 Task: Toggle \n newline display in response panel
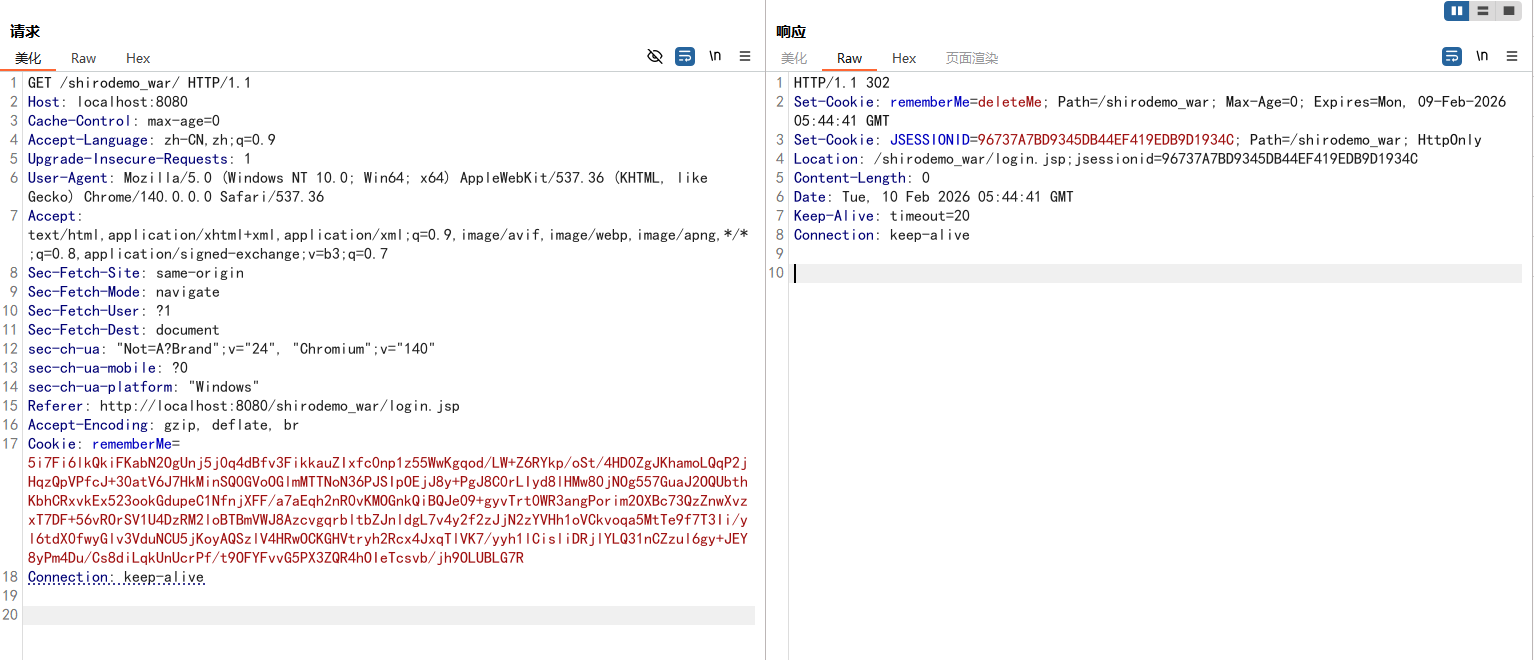tap(1481, 57)
